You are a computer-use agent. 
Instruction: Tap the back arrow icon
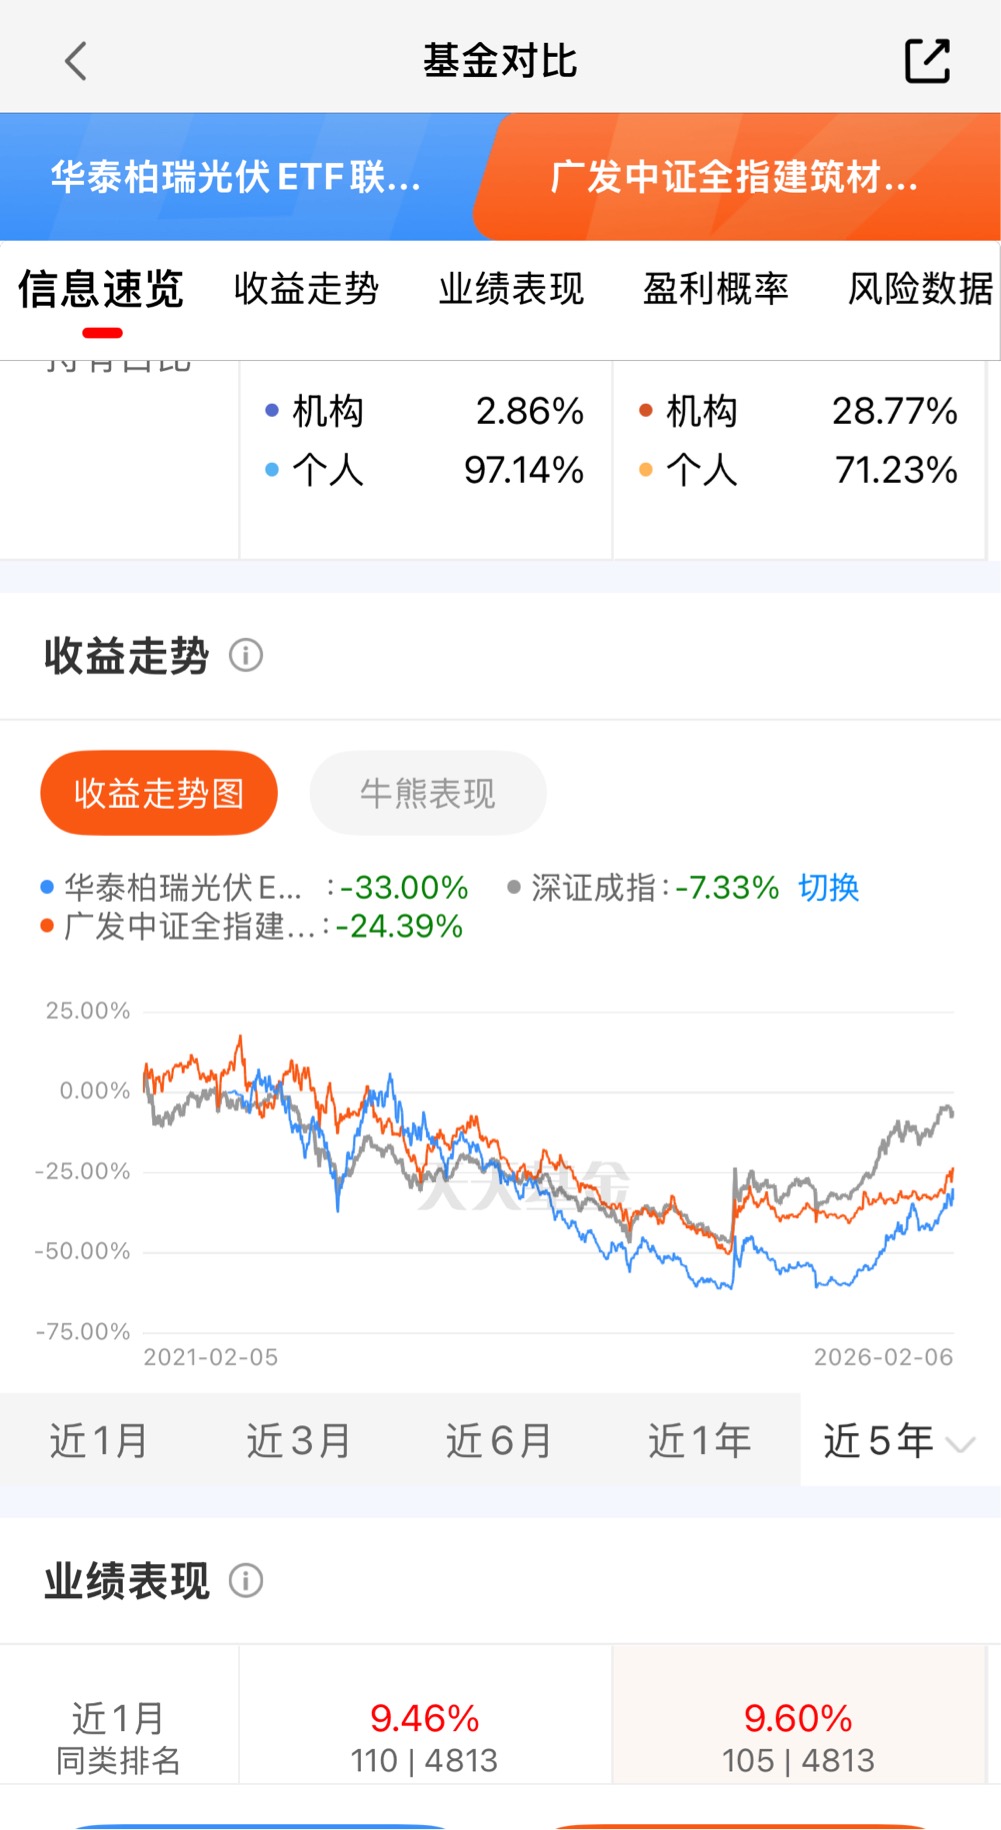(76, 61)
